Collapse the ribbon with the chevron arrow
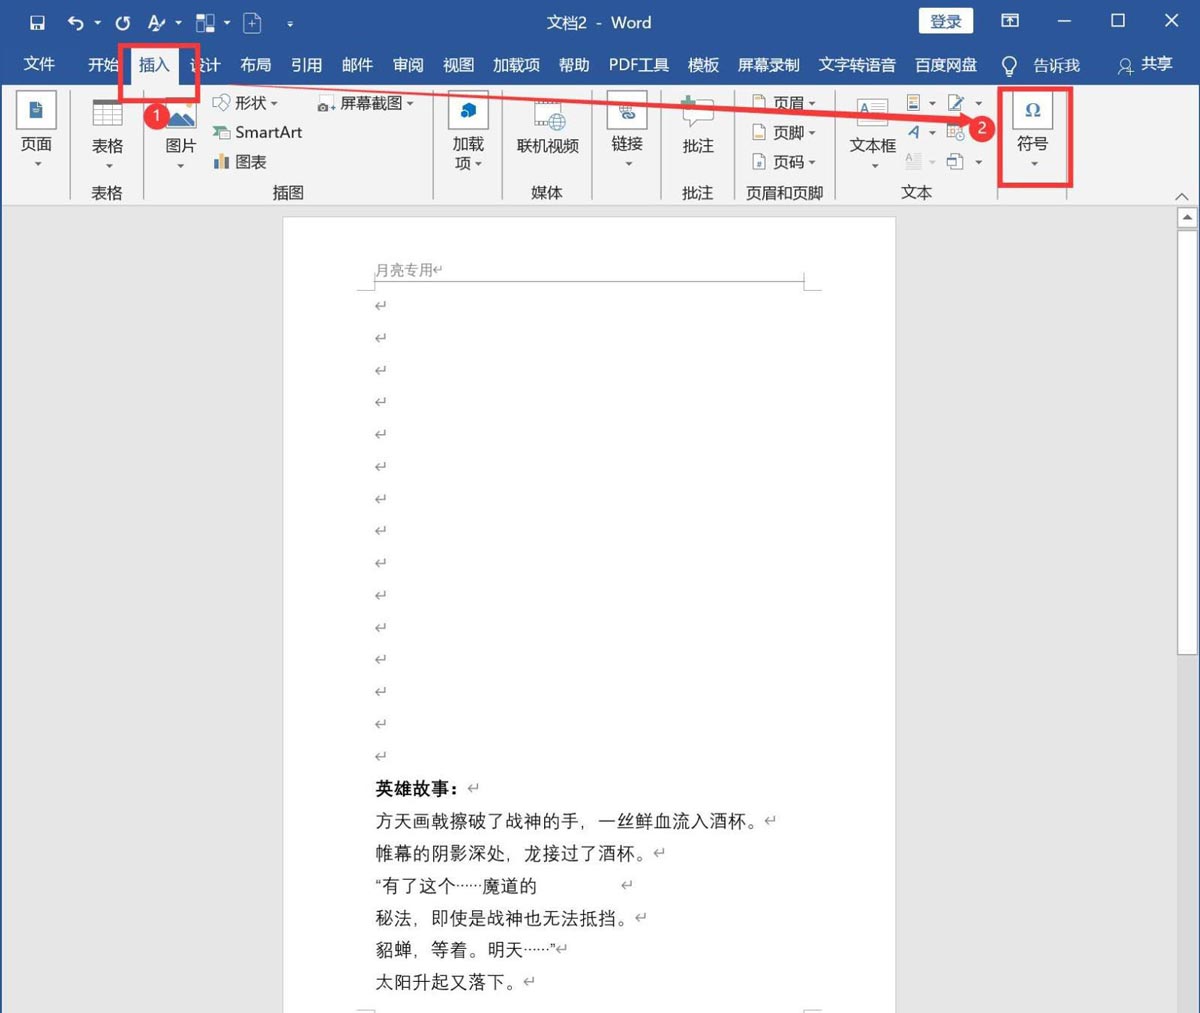Screen dimensions: 1200x1013 (x=1183, y=196)
